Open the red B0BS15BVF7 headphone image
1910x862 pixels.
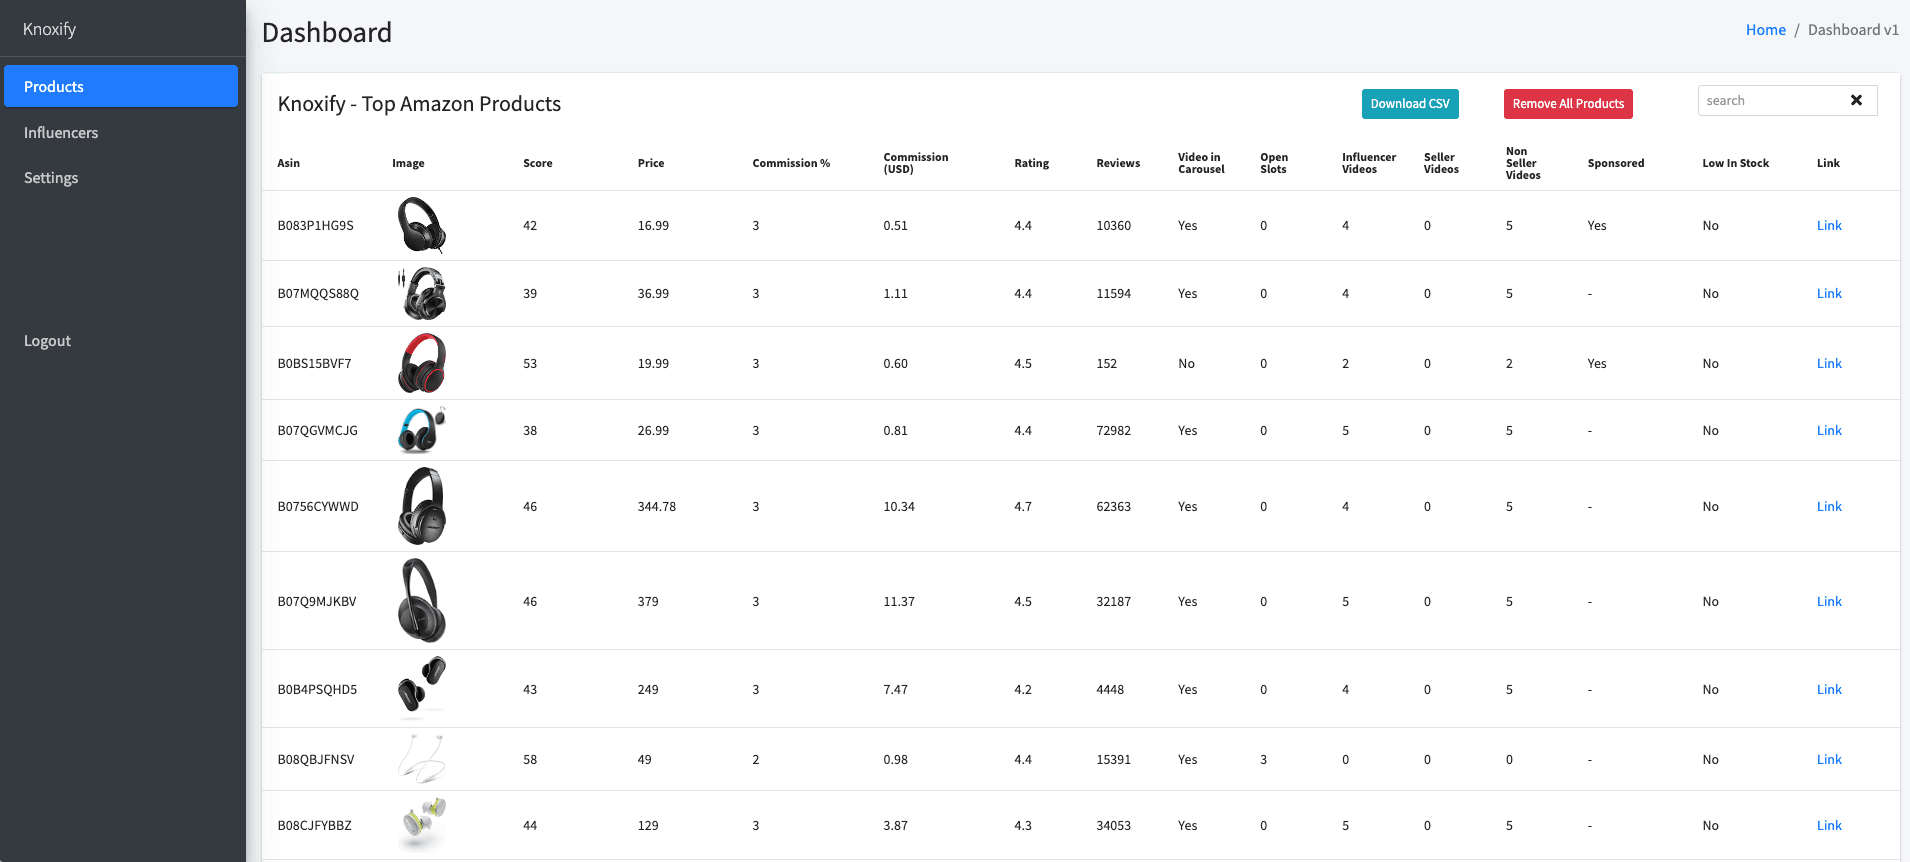[x=421, y=363]
